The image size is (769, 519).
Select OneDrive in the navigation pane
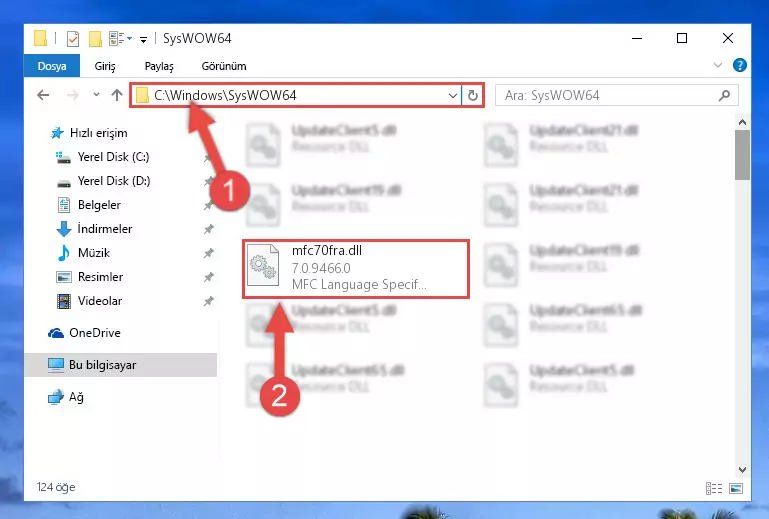point(95,333)
